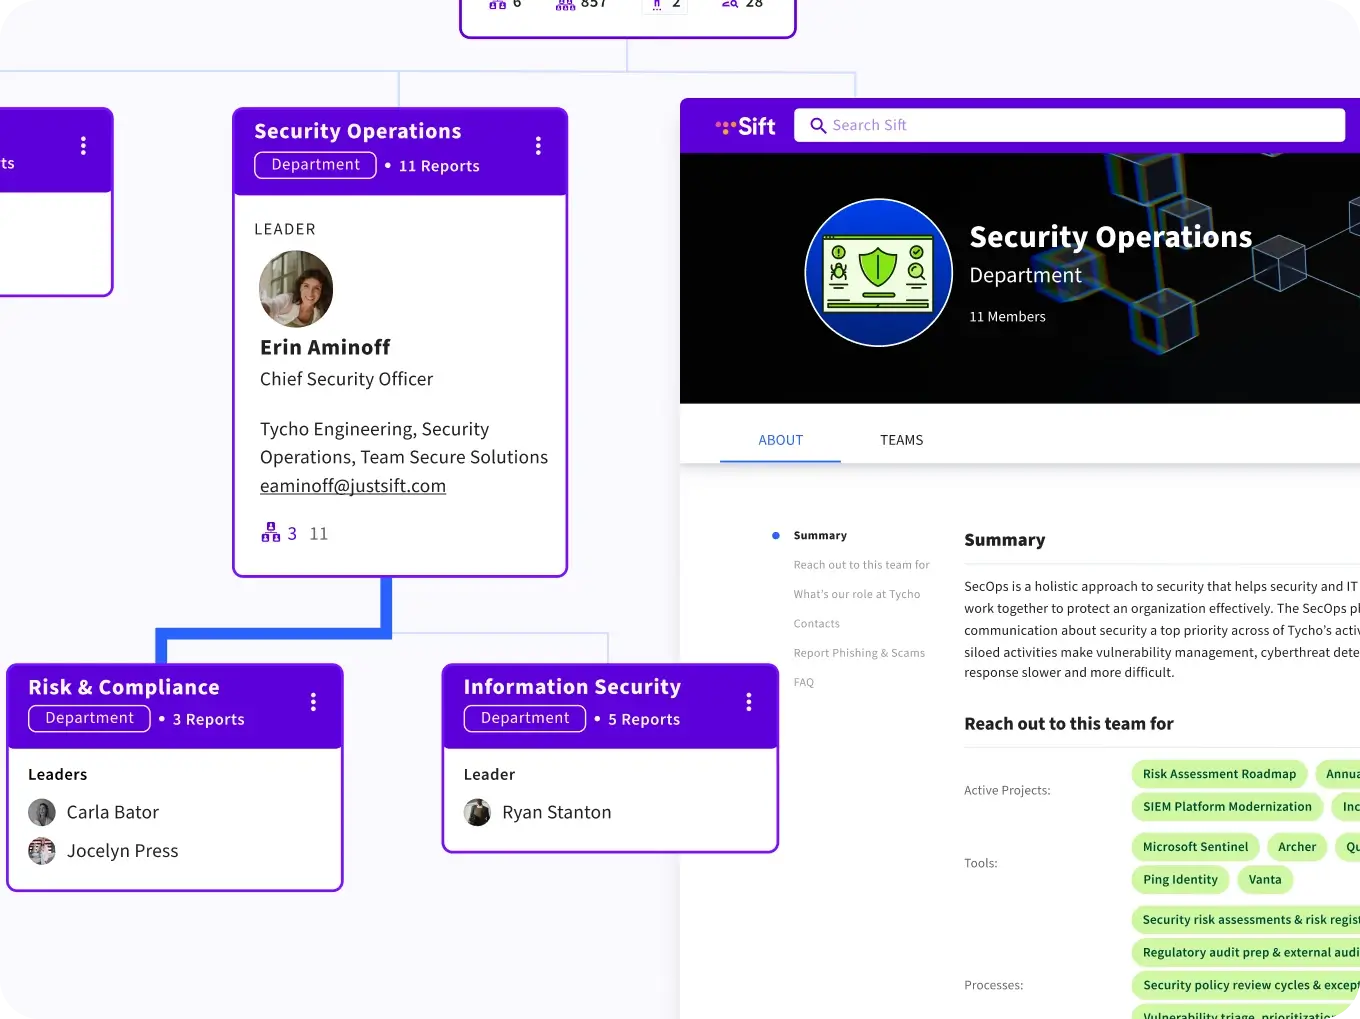The height and width of the screenshot is (1019, 1360).
Task: Open eaminoff@justsift.com email link
Action: coord(353,486)
